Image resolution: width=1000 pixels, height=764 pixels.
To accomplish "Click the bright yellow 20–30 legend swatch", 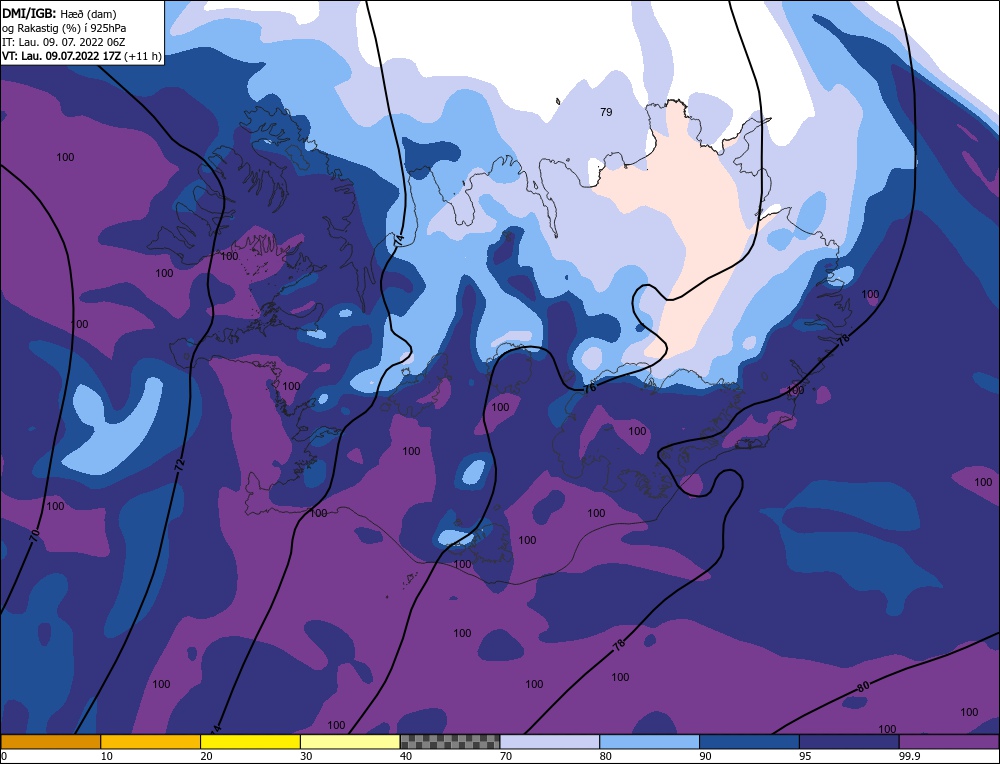I will (250, 742).
